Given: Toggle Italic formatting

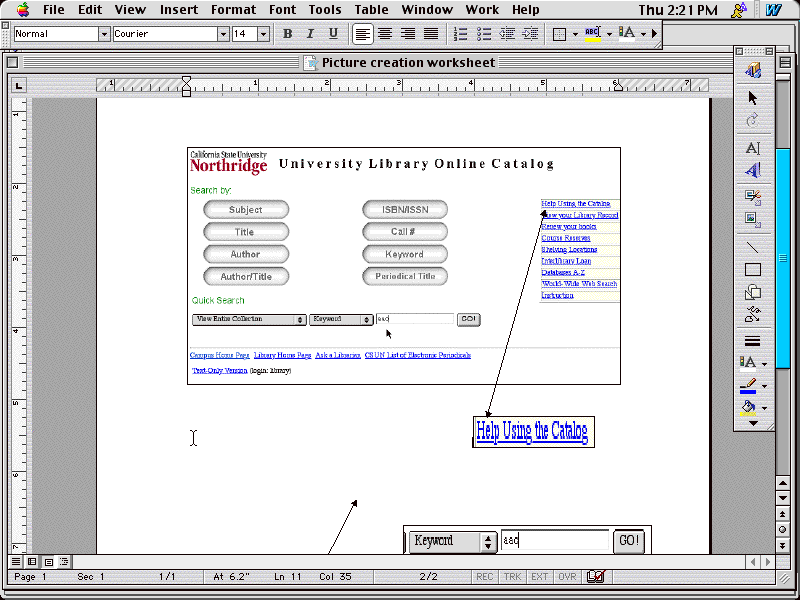Looking at the screenshot, I should click(310, 34).
